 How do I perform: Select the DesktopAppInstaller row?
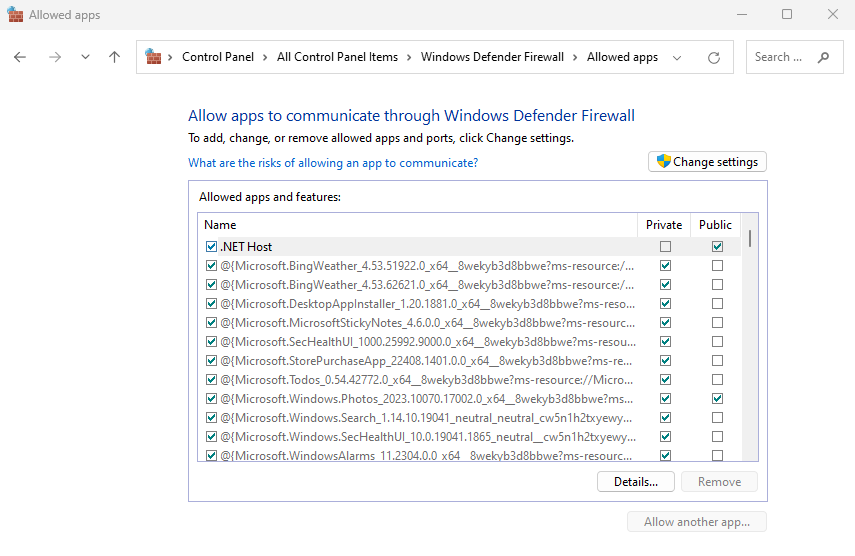469,304
